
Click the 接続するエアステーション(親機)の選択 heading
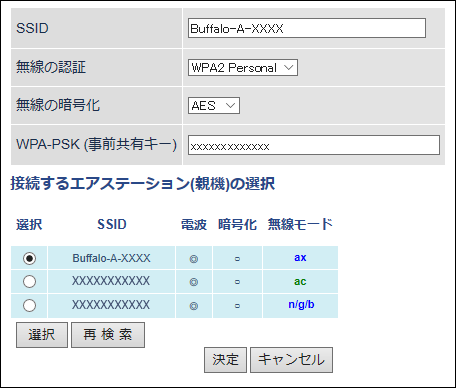pyautogui.click(x=143, y=184)
